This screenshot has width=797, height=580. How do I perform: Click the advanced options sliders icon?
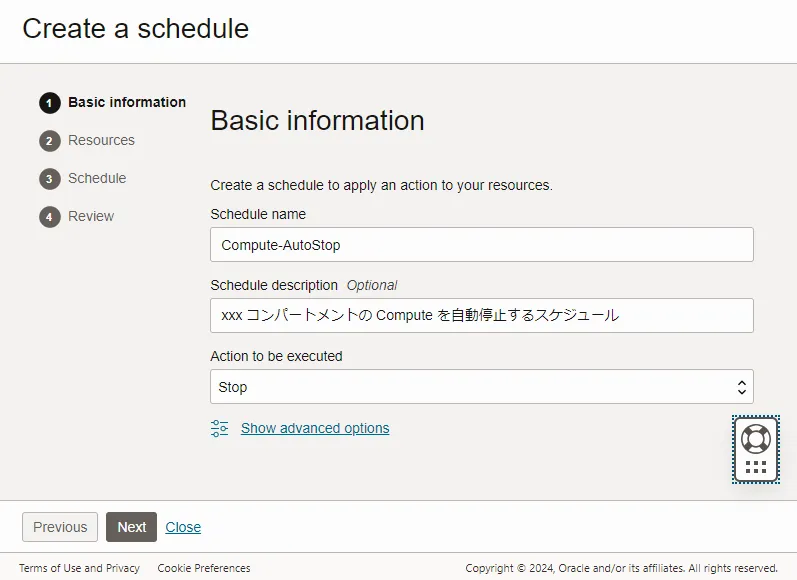pos(220,429)
